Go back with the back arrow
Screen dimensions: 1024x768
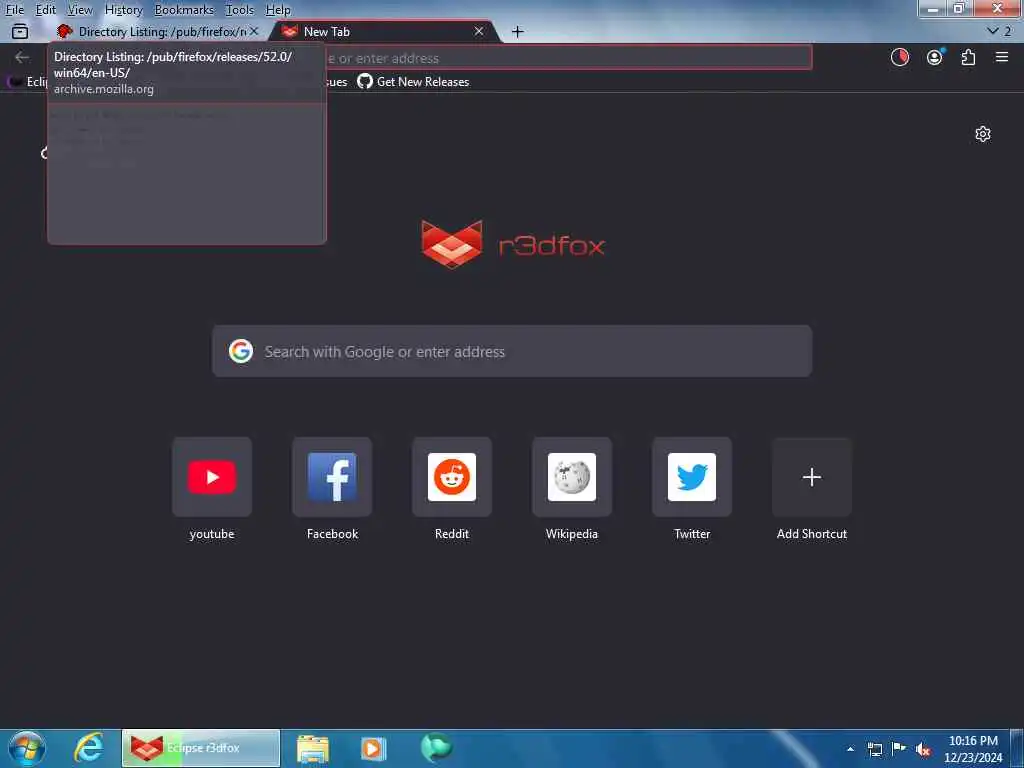[22, 57]
